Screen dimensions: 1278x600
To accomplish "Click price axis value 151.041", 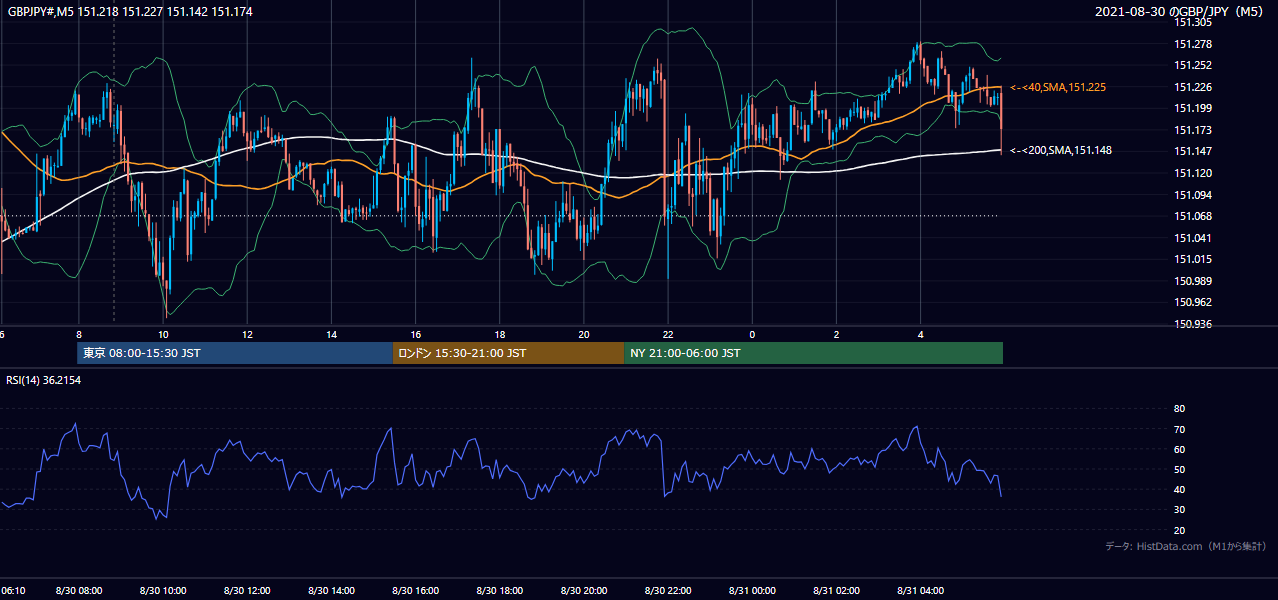I will click(x=1194, y=238).
